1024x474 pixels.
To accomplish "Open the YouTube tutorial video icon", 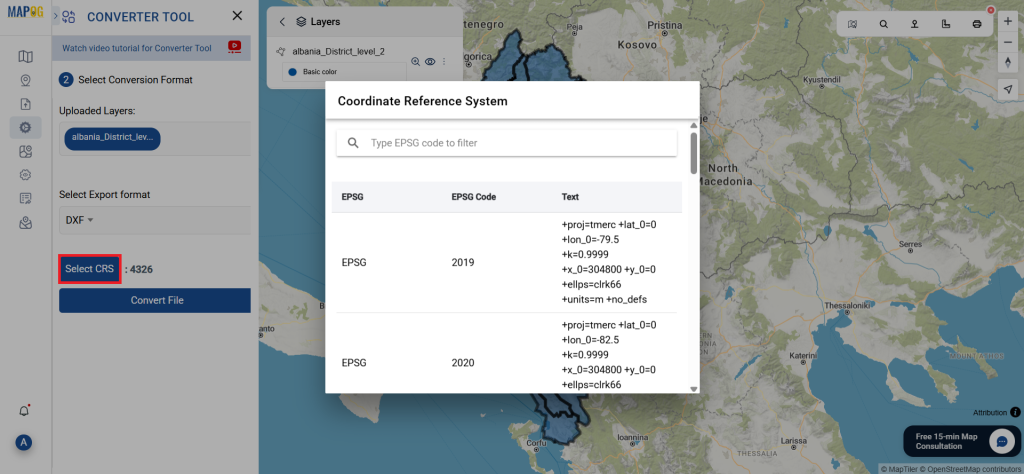I will tap(234, 47).
